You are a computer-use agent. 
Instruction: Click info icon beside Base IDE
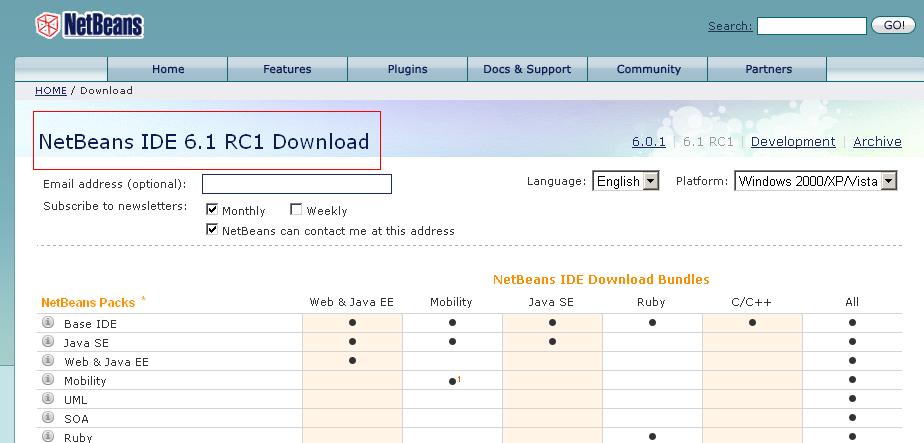pos(48,322)
